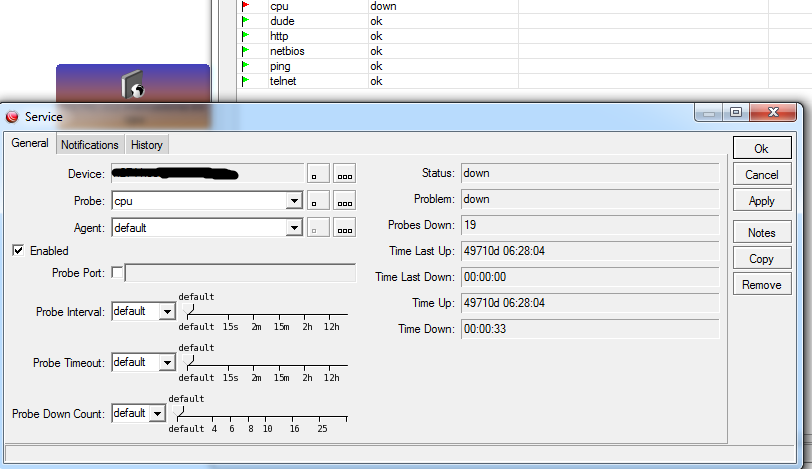Click the Status field showing down

[590, 173]
